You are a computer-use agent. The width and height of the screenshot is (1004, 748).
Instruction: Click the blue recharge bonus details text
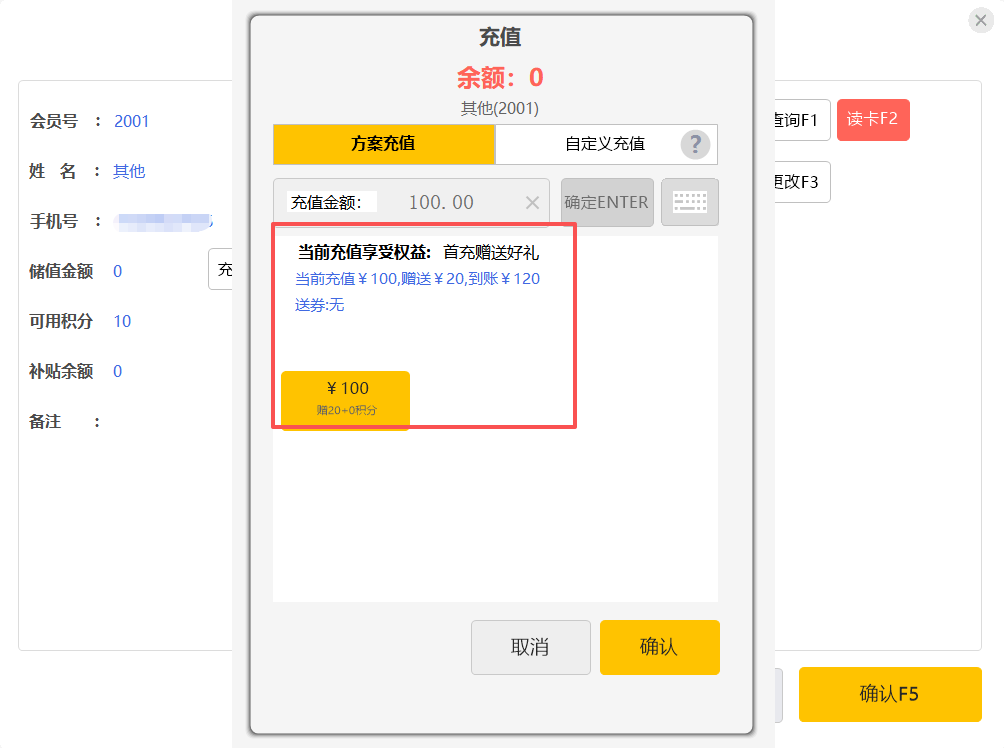tap(417, 279)
